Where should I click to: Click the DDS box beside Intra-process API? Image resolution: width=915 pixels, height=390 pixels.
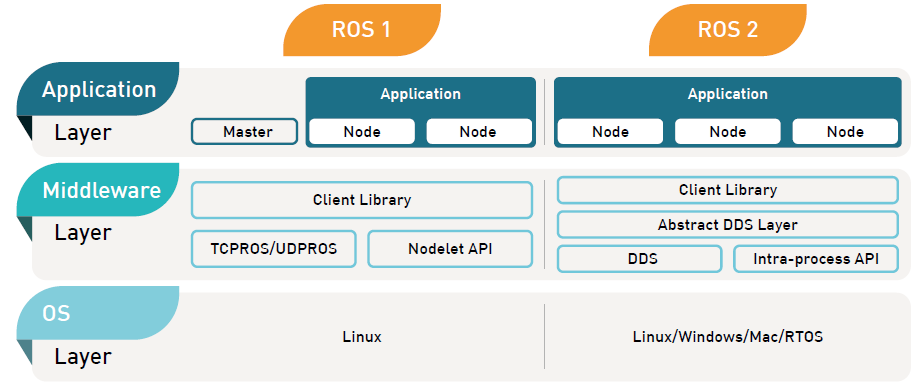point(640,259)
